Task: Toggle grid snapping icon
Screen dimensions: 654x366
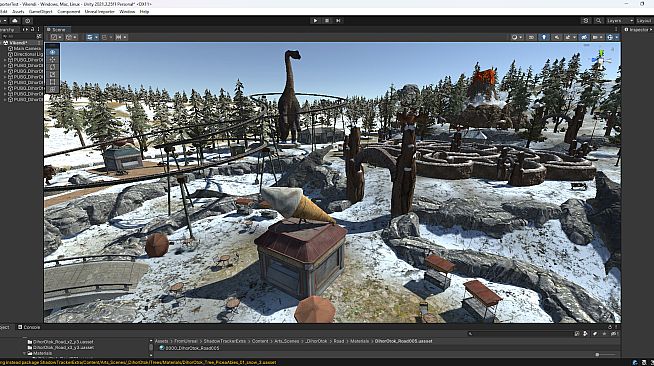Action: coord(106,37)
